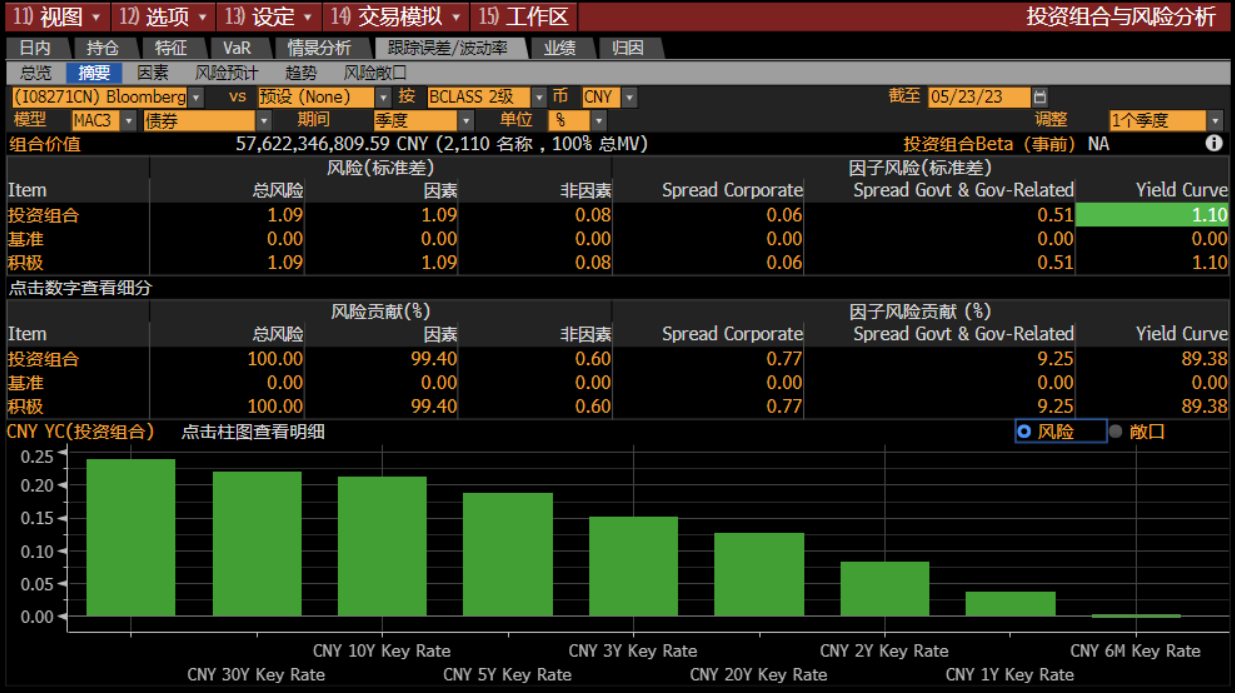This screenshot has height=693, width=1235.
Task: Switch to the 情景分析 tab
Action: pos(319,48)
